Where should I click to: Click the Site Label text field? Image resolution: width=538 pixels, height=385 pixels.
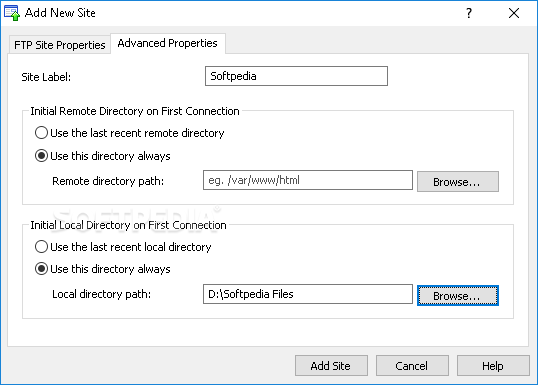(x=296, y=76)
